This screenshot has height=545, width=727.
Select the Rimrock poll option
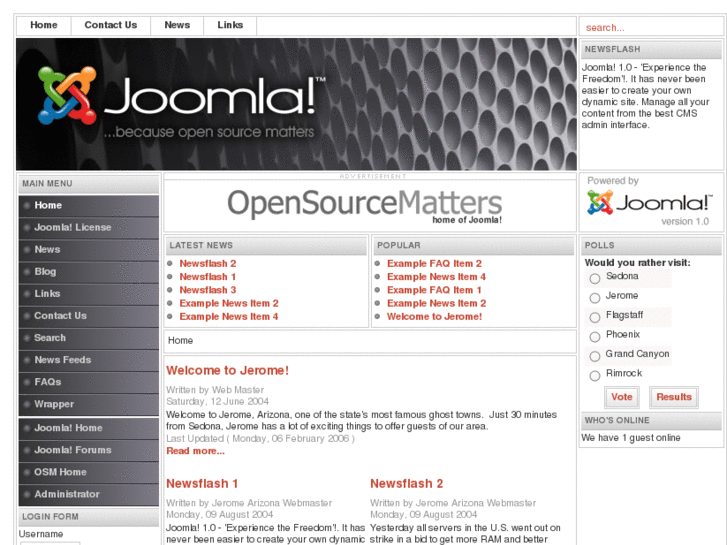tap(595, 376)
